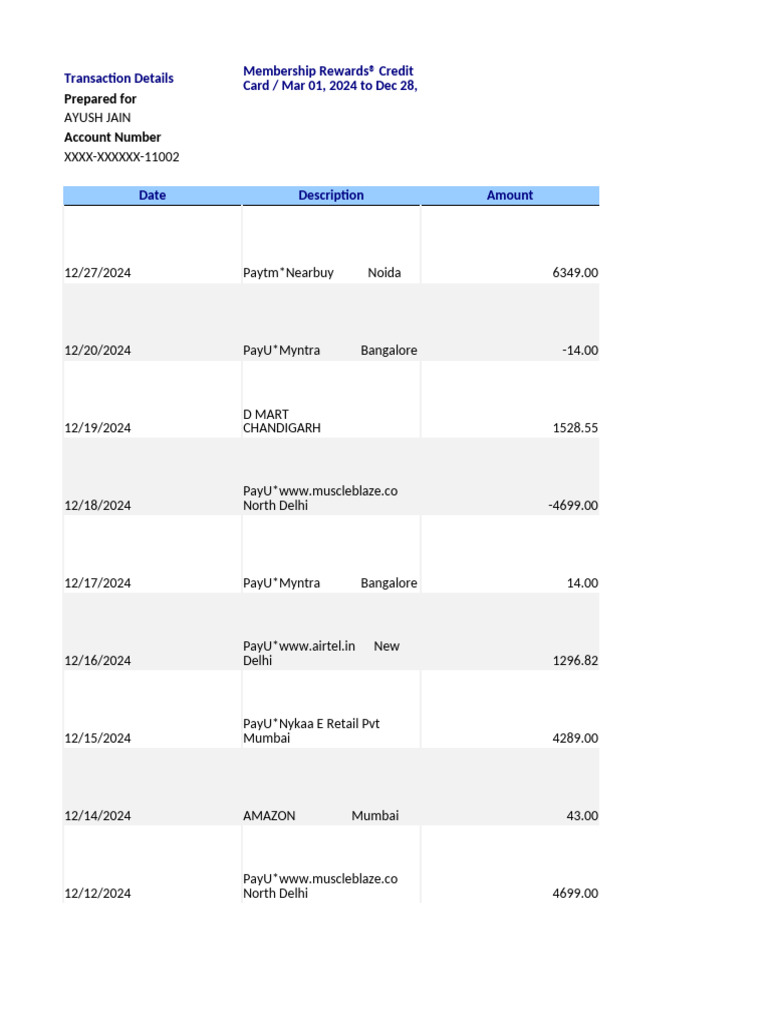Viewport: 768px width, 1024px height.
Task: Select the PayU*www.airtel.in New Delhi entry
Action: click(x=320, y=653)
